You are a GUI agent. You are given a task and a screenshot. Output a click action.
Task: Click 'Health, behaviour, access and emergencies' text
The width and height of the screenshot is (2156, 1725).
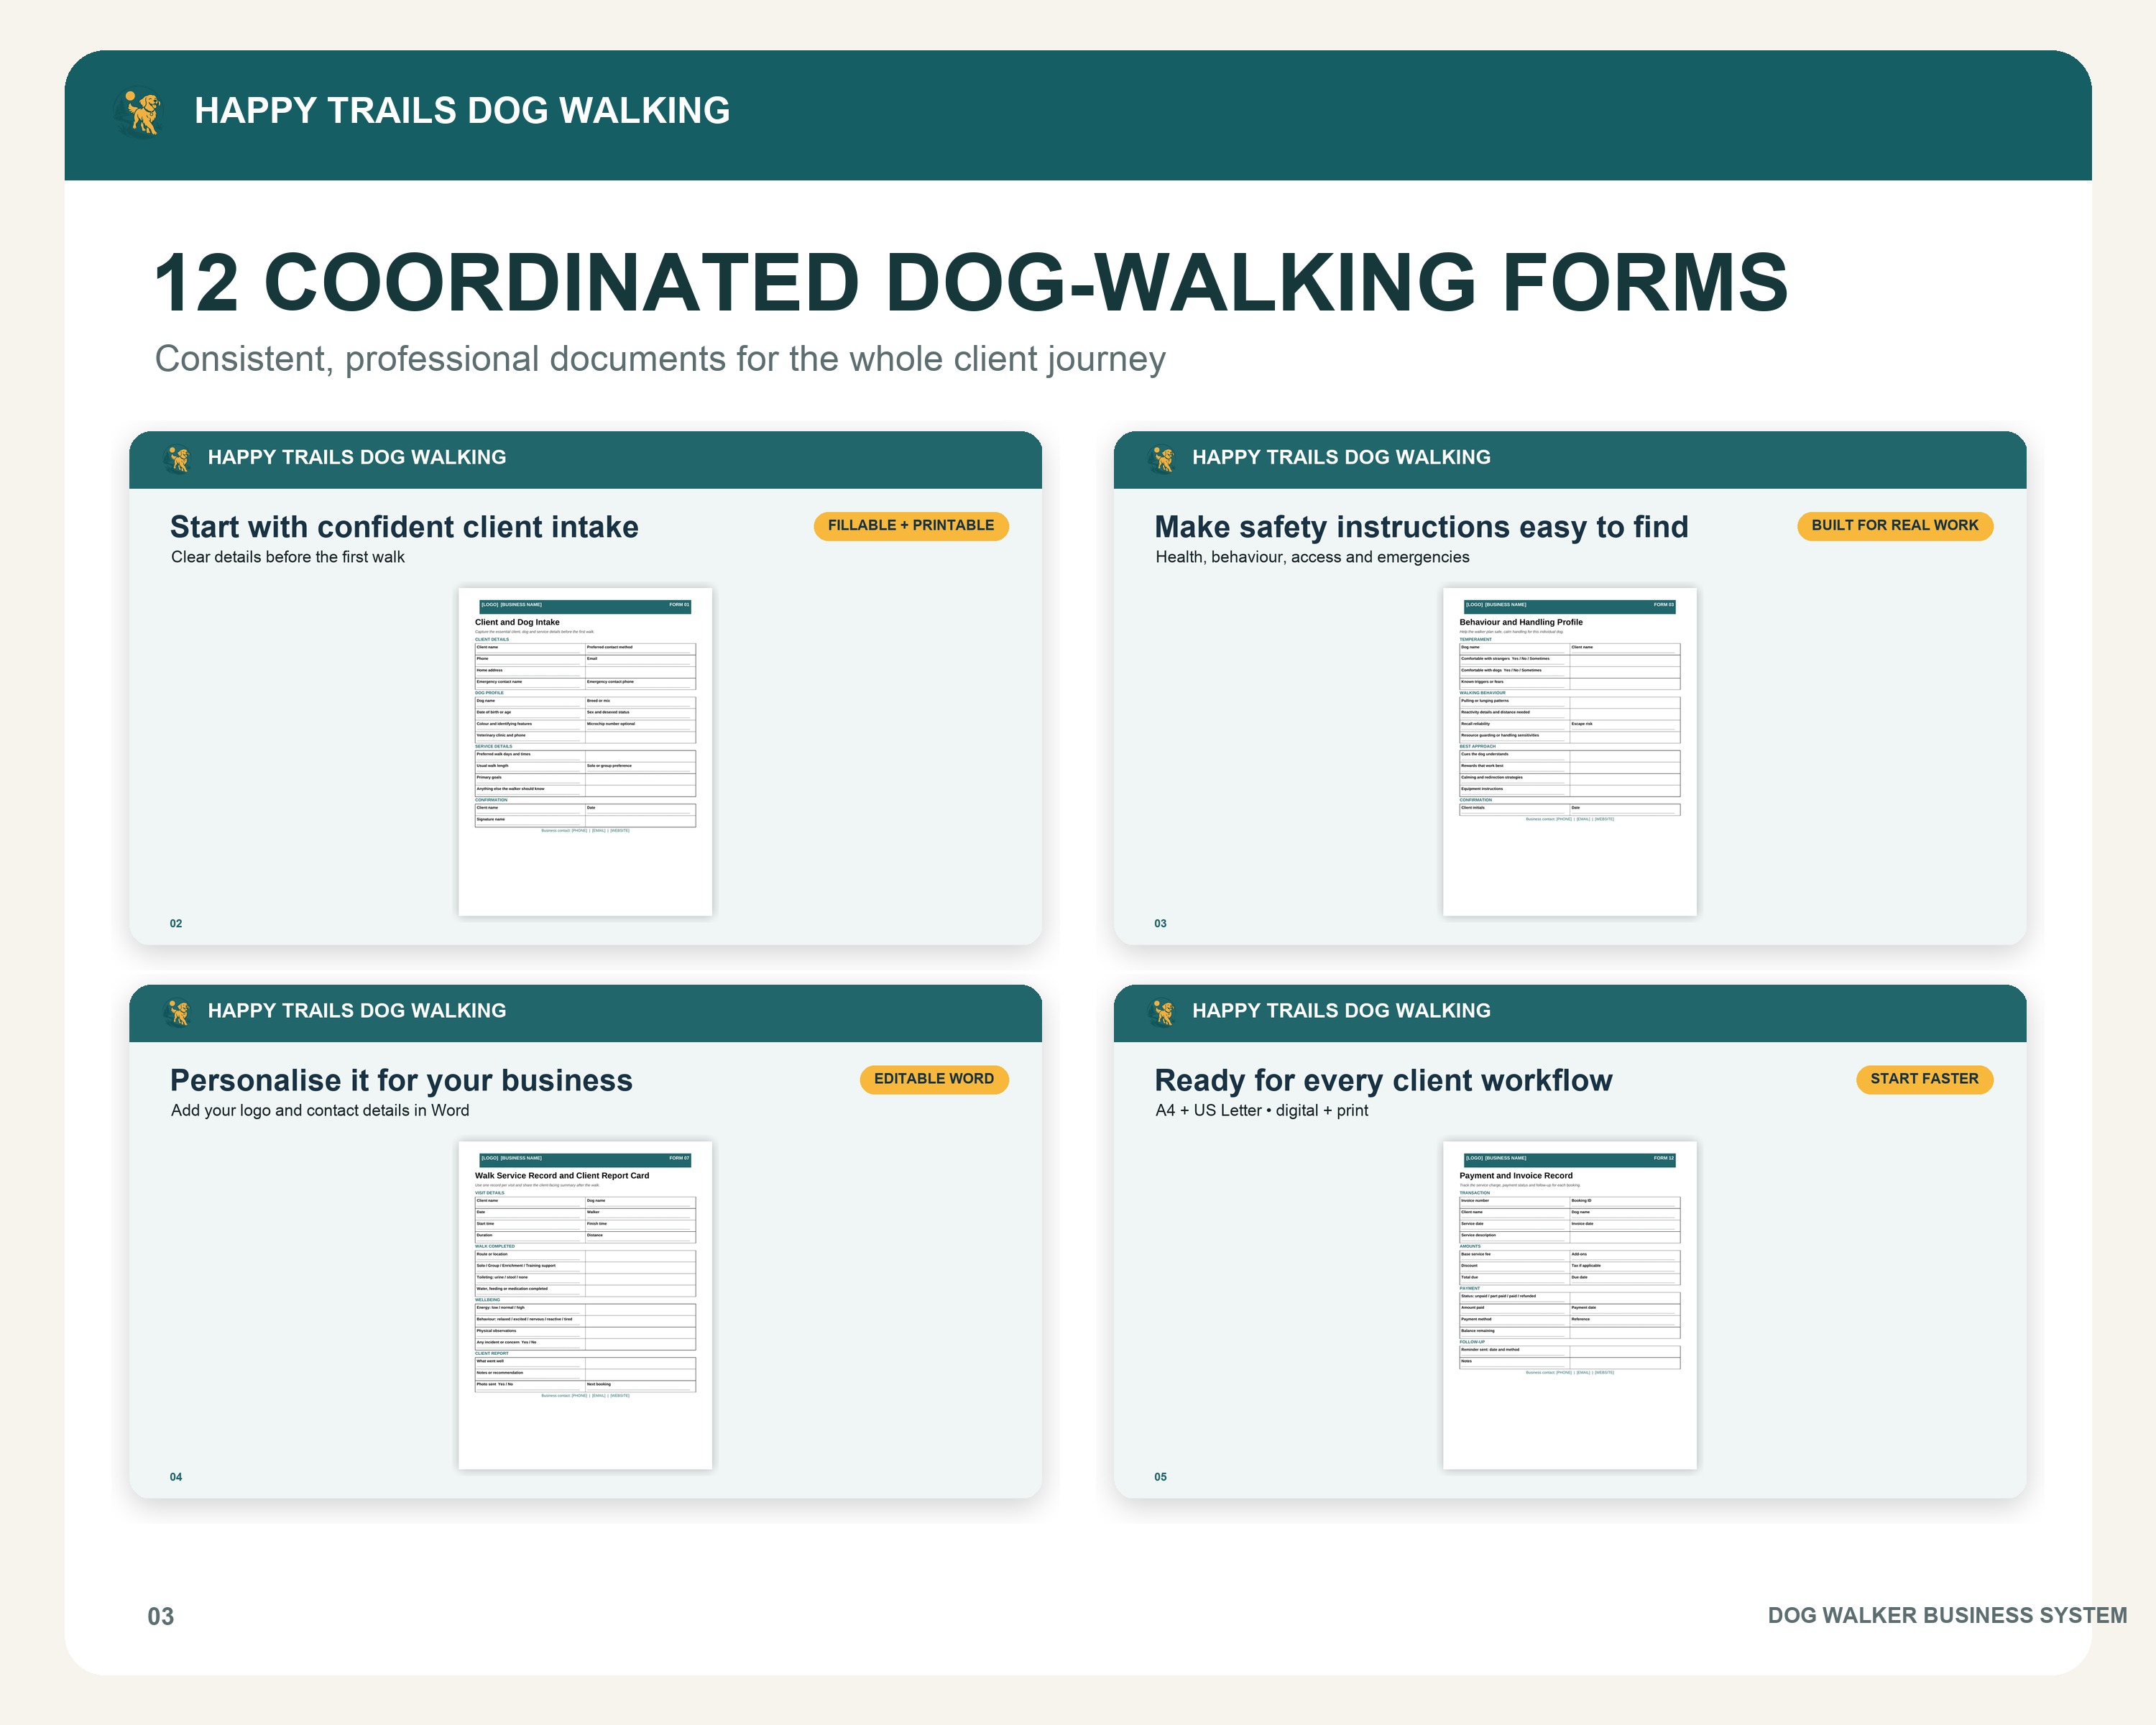pyautogui.click(x=1312, y=557)
